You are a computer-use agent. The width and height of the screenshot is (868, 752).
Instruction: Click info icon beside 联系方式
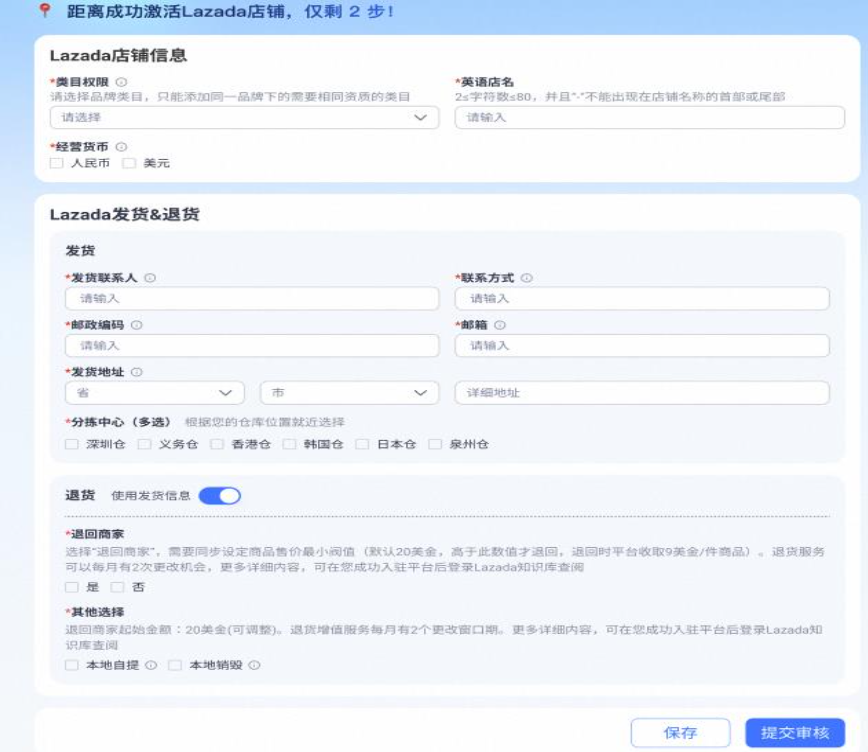(526, 278)
